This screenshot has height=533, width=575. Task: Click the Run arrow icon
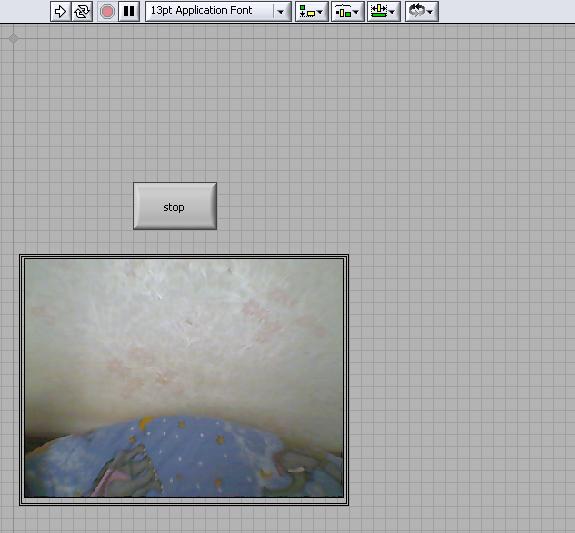[61, 12]
